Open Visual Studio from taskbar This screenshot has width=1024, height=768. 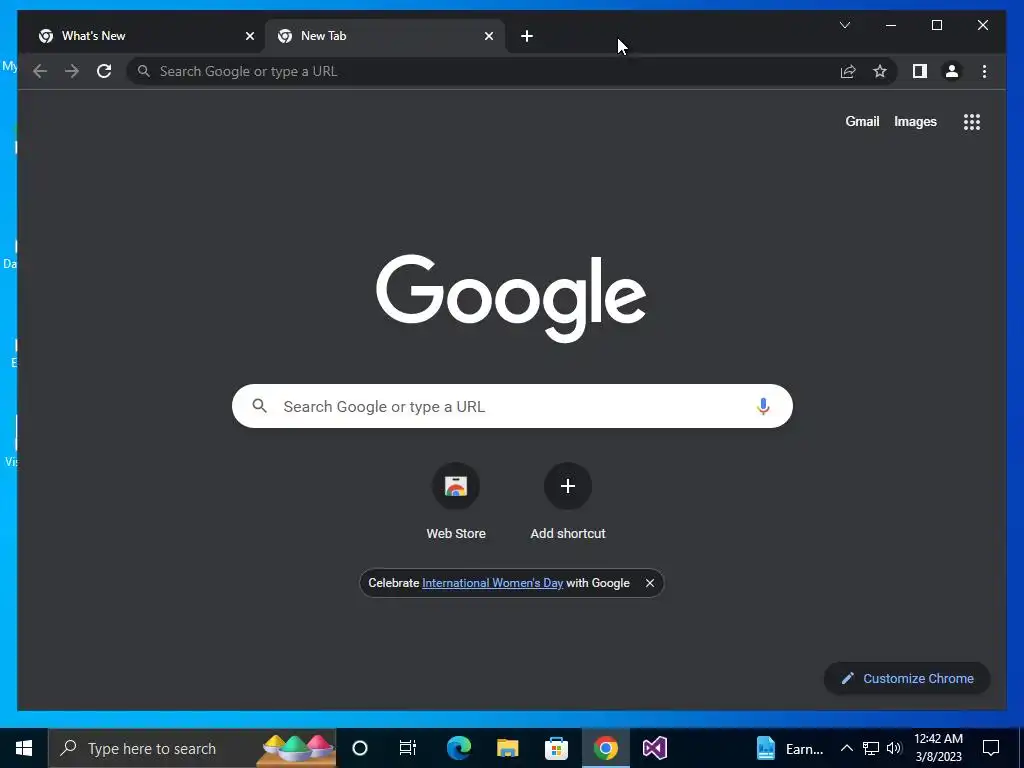[x=654, y=748]
